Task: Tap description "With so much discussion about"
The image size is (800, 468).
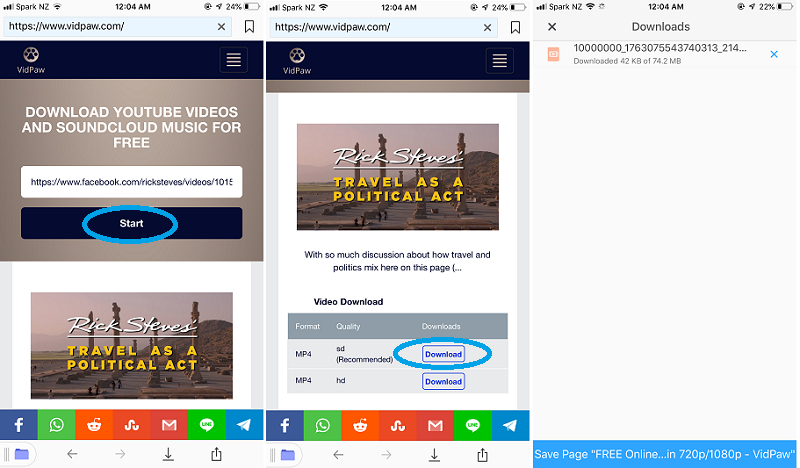Action: pos(397,261)
